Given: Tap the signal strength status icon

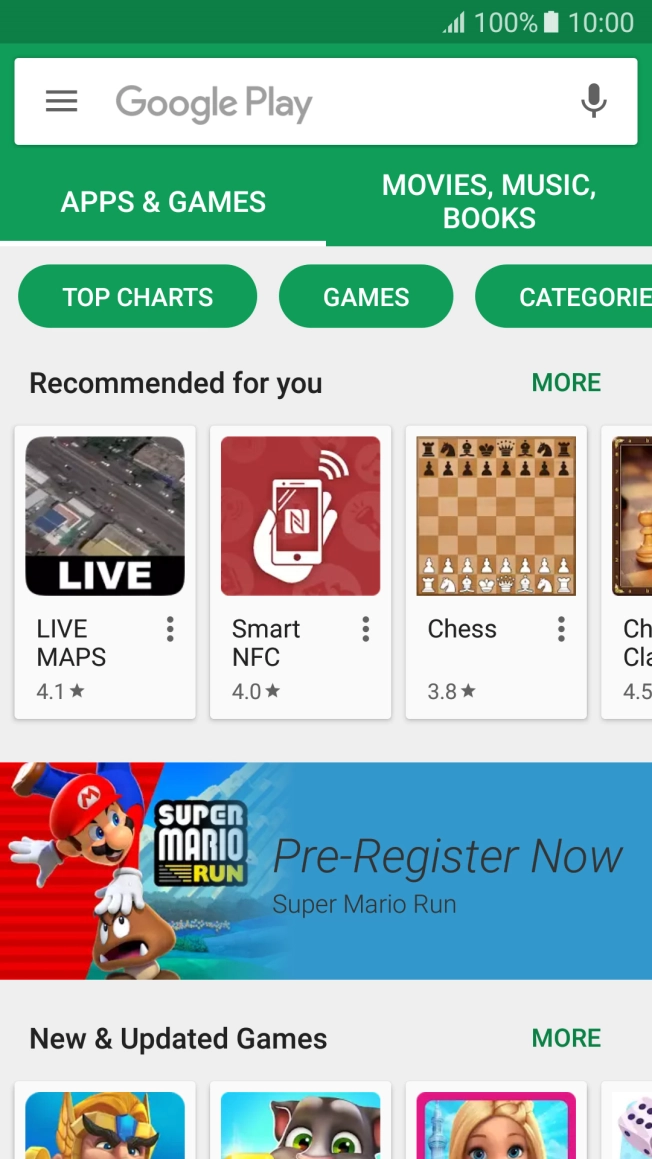Looking at the screenshot, I should tap(454, 23).
